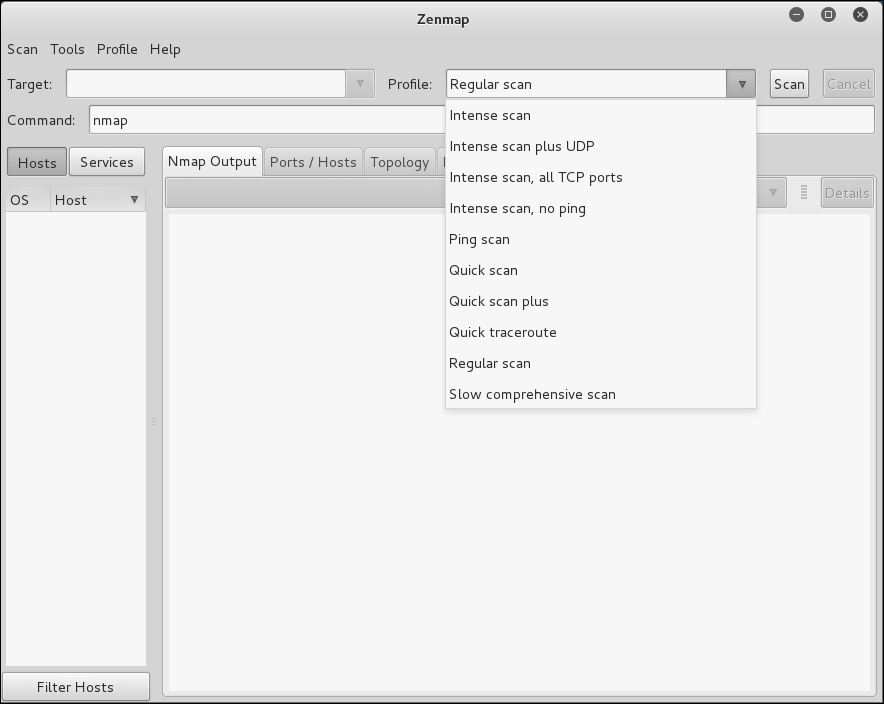Switch to the Ports / Hosts tab
This screenshot has height=704, width=884.
coord(313,161)
